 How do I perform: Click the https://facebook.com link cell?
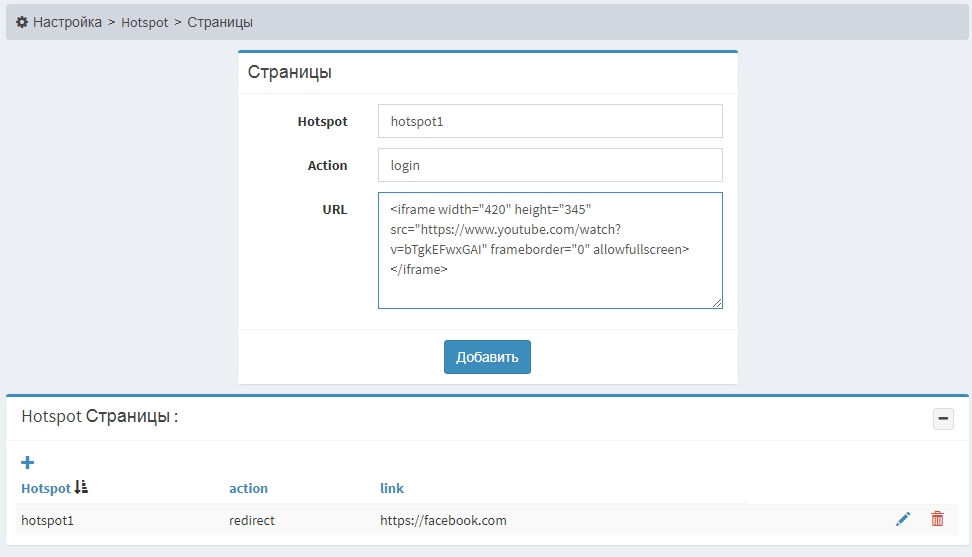click(443, 520)
